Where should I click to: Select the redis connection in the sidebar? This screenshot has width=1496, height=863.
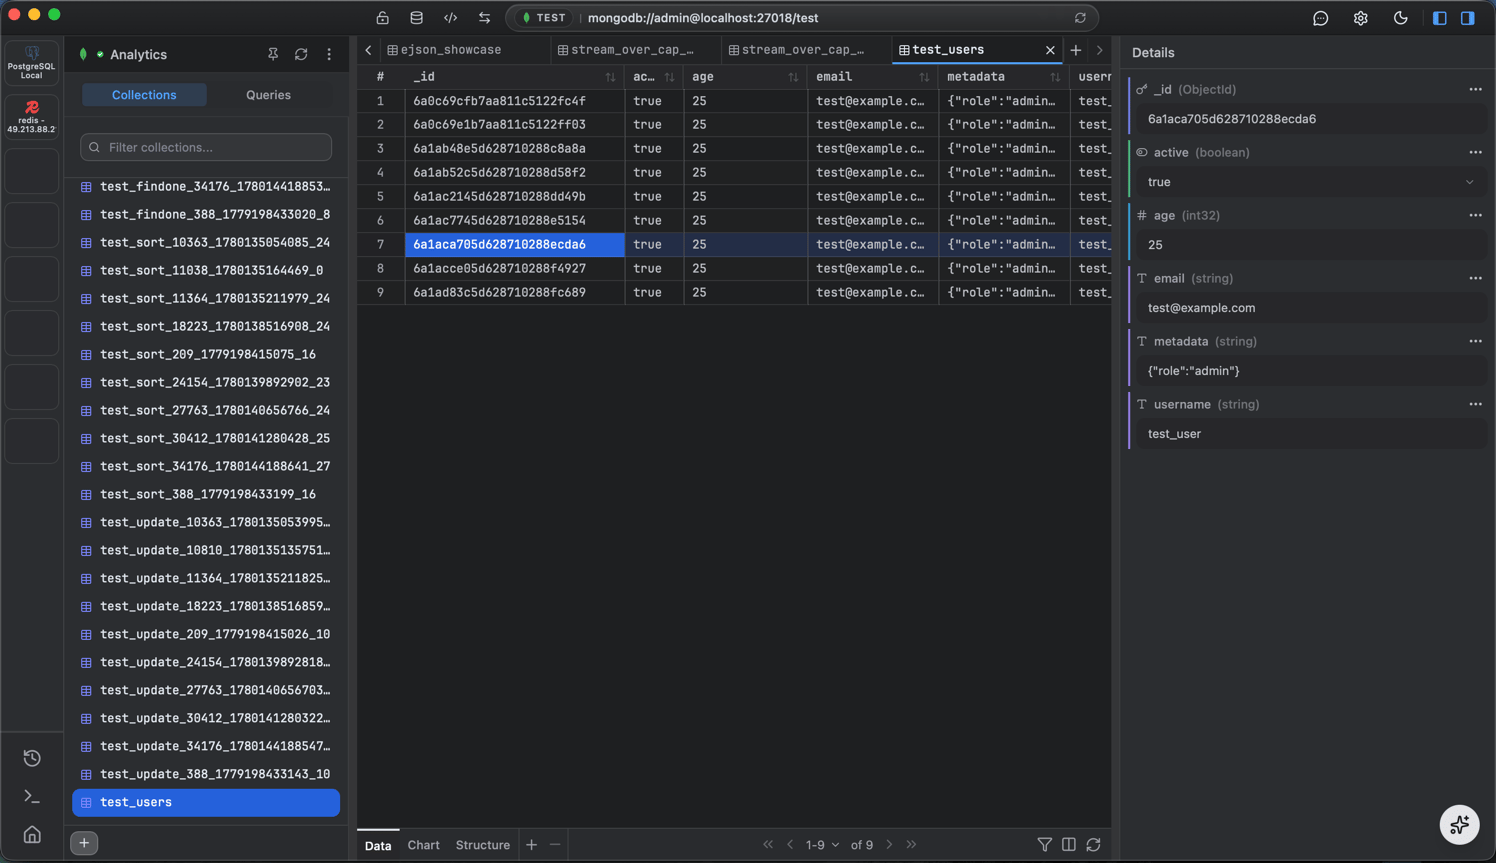click(32, 117)
